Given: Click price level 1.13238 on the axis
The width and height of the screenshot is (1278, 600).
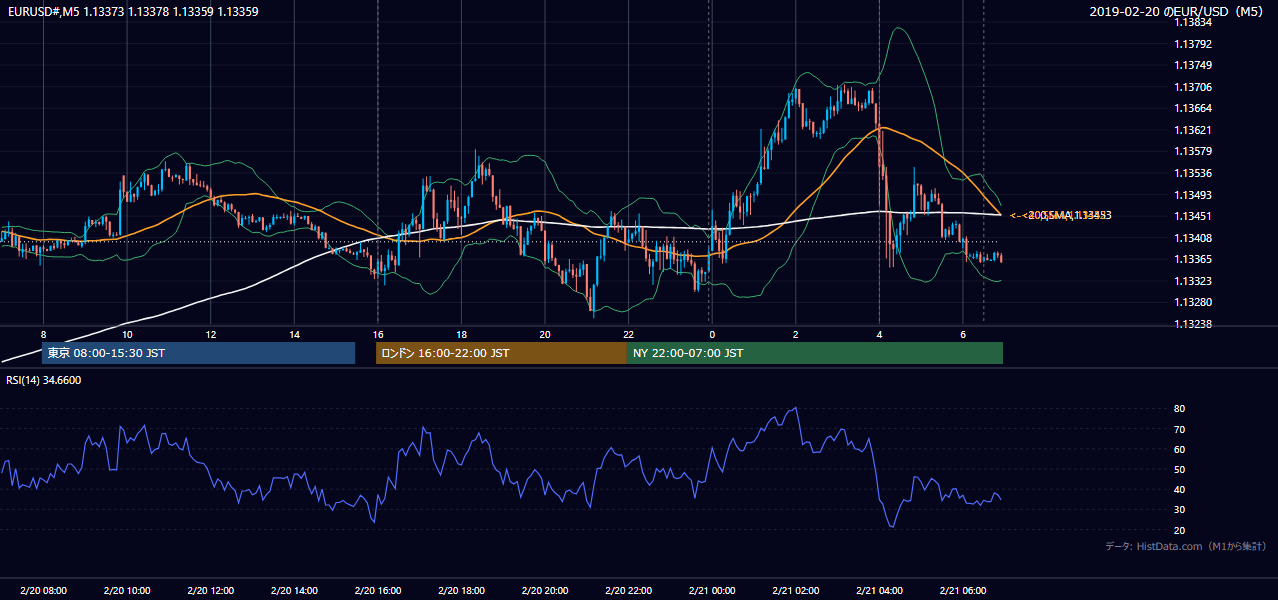Looking at the screenshot, I should [x=1193, y=324].
